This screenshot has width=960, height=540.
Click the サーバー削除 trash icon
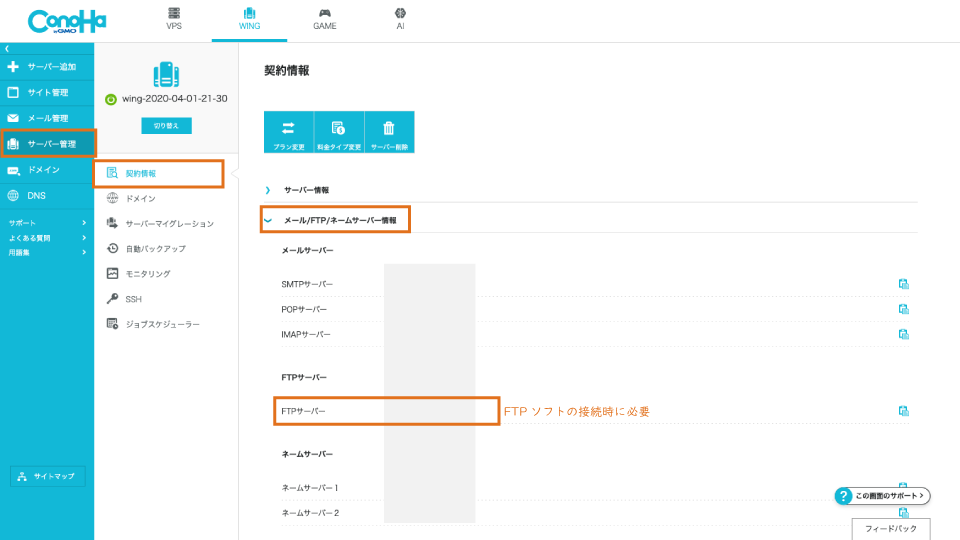pyautogui.click(x=389, y=132)
